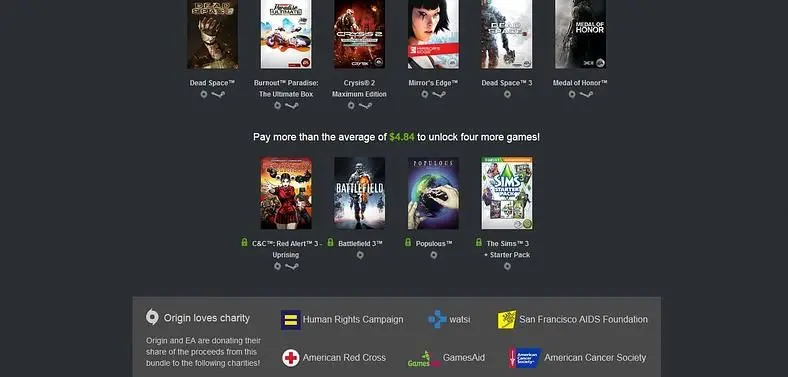Viewport: 788px width, 377px height.
Task: Click Steam icon under Crysis 2 Maximum Edition
Action: [365, 106]
